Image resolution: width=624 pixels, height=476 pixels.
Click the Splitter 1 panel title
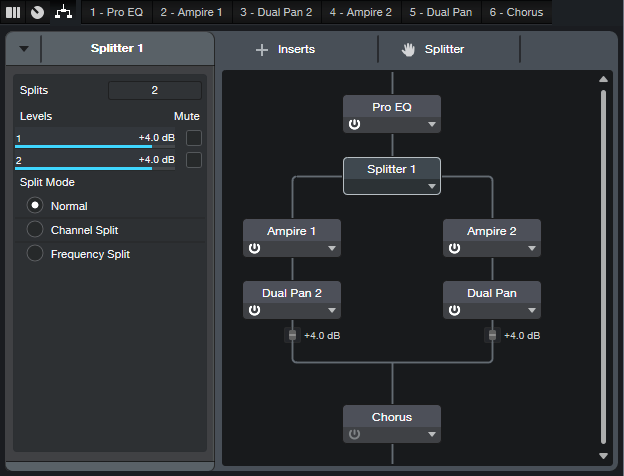pyautogui.click(x=117, y=49)
